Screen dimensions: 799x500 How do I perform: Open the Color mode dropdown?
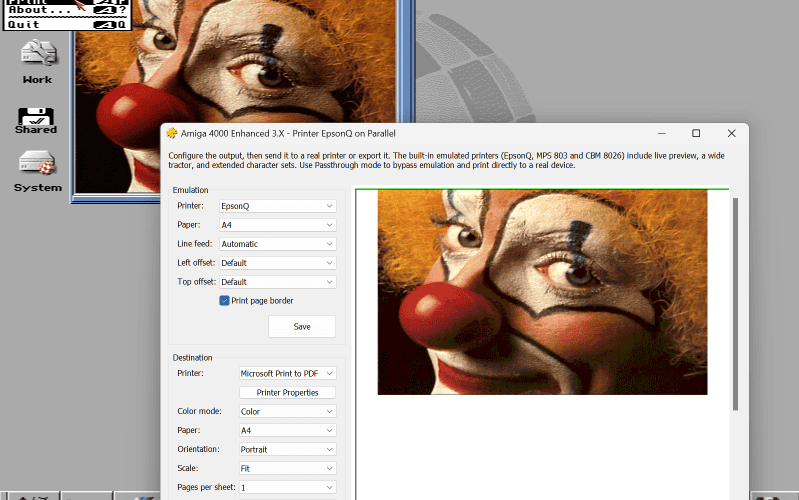(287, 411)
